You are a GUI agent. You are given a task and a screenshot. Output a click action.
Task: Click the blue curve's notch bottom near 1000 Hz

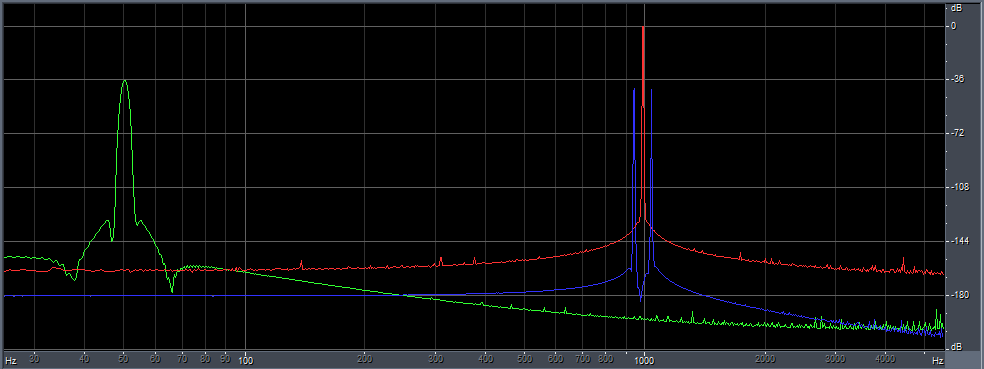pyautogui.click(x=640, y=301)
